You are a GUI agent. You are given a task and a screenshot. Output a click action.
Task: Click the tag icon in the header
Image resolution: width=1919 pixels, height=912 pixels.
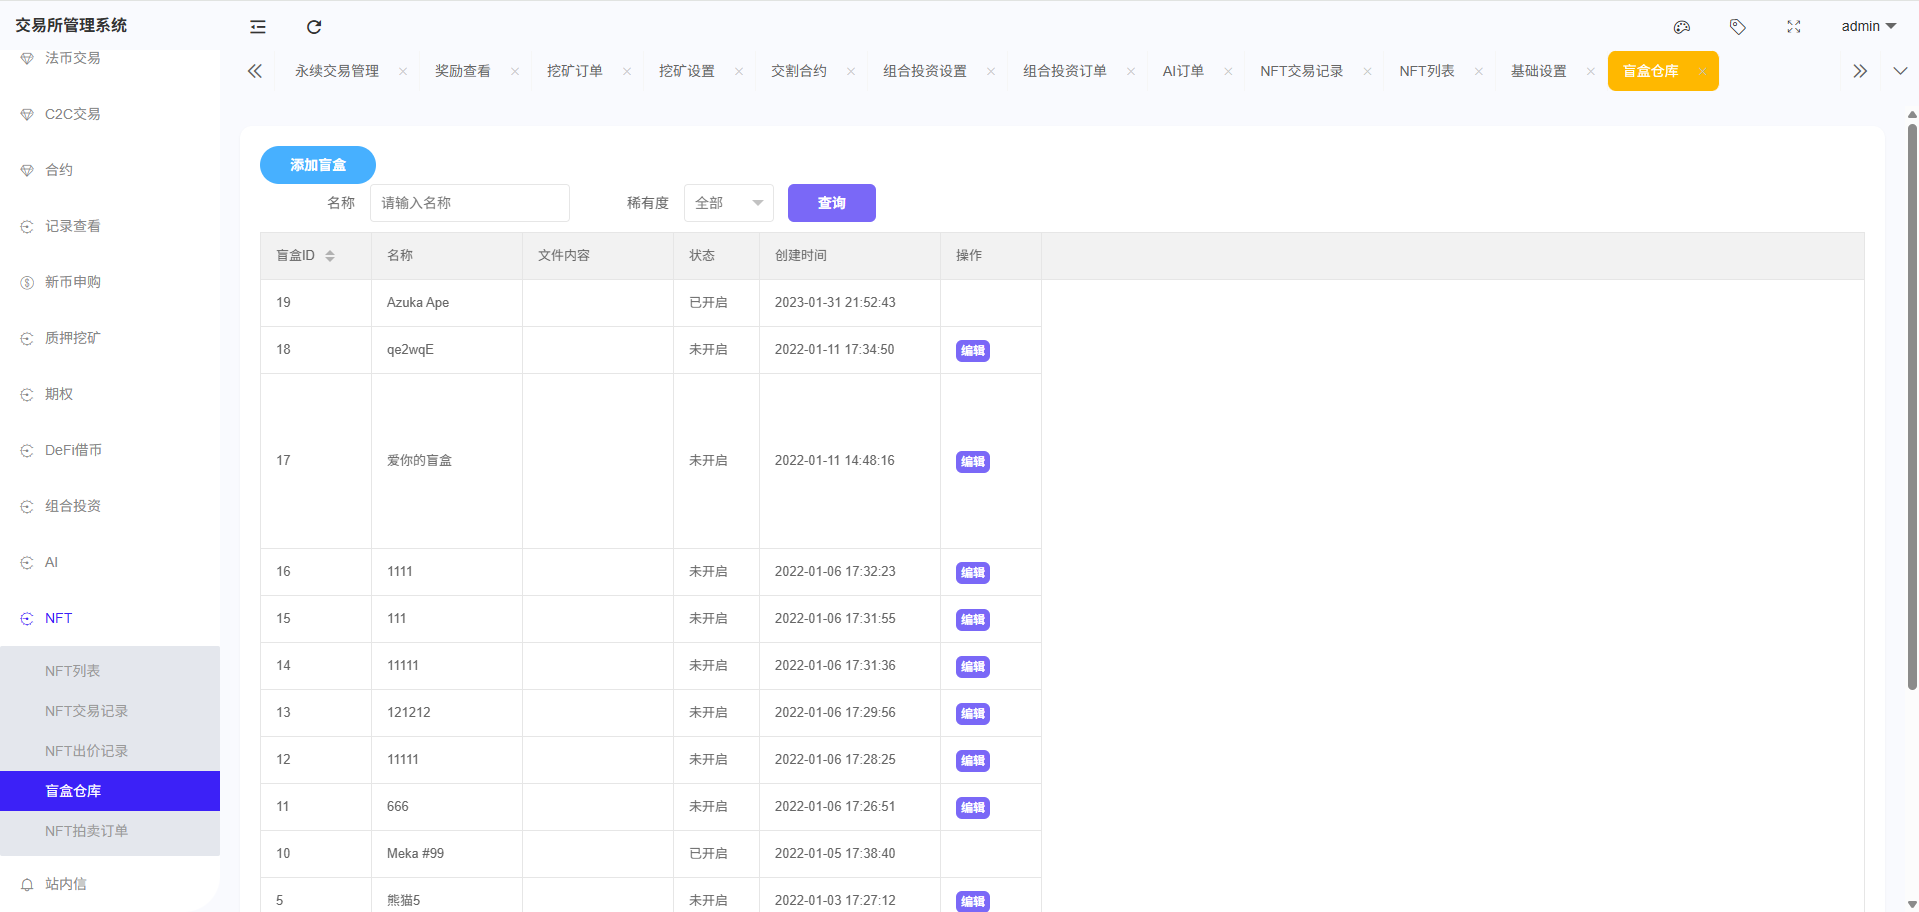1737,27
